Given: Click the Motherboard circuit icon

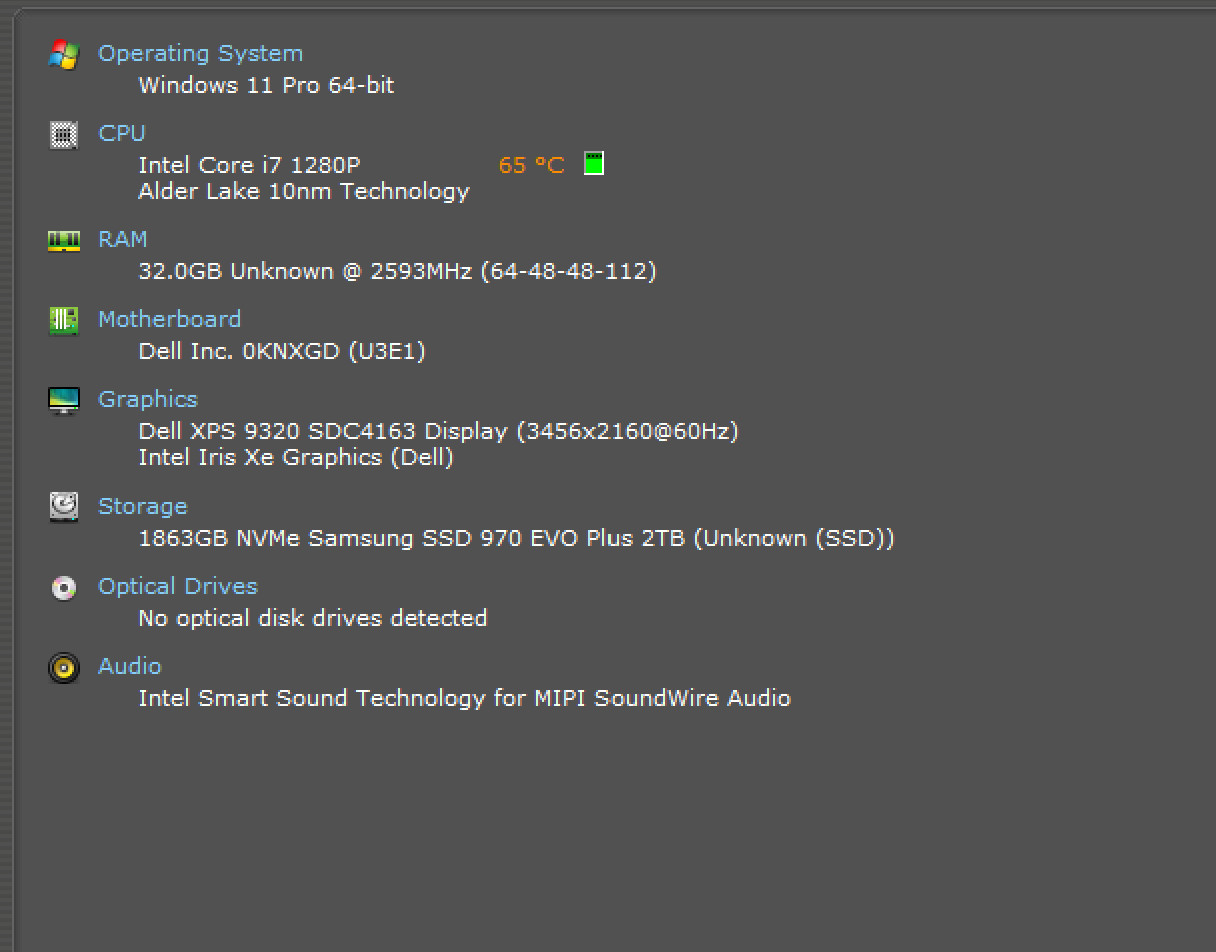Looking at the screenshot, I should click(x=64, y=320).
